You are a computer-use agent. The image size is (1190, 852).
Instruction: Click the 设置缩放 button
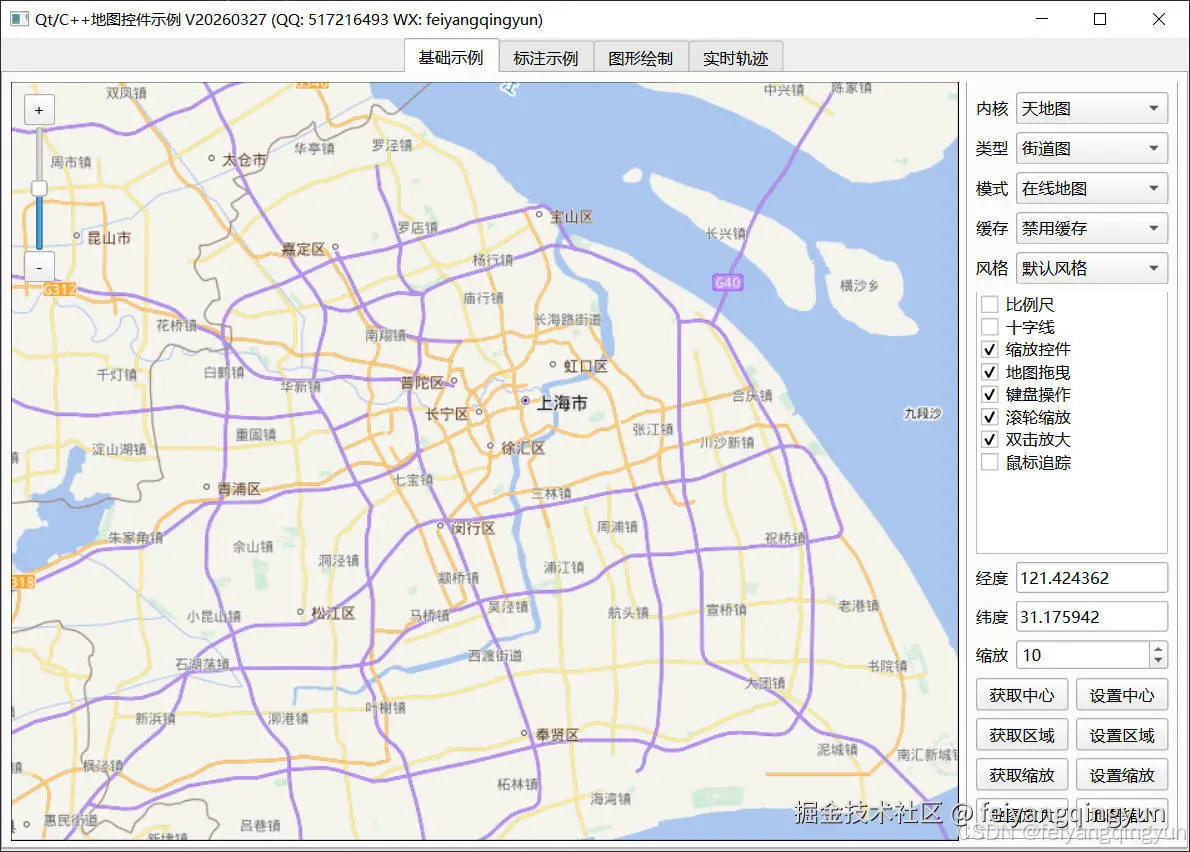[x=1122, y=775]
